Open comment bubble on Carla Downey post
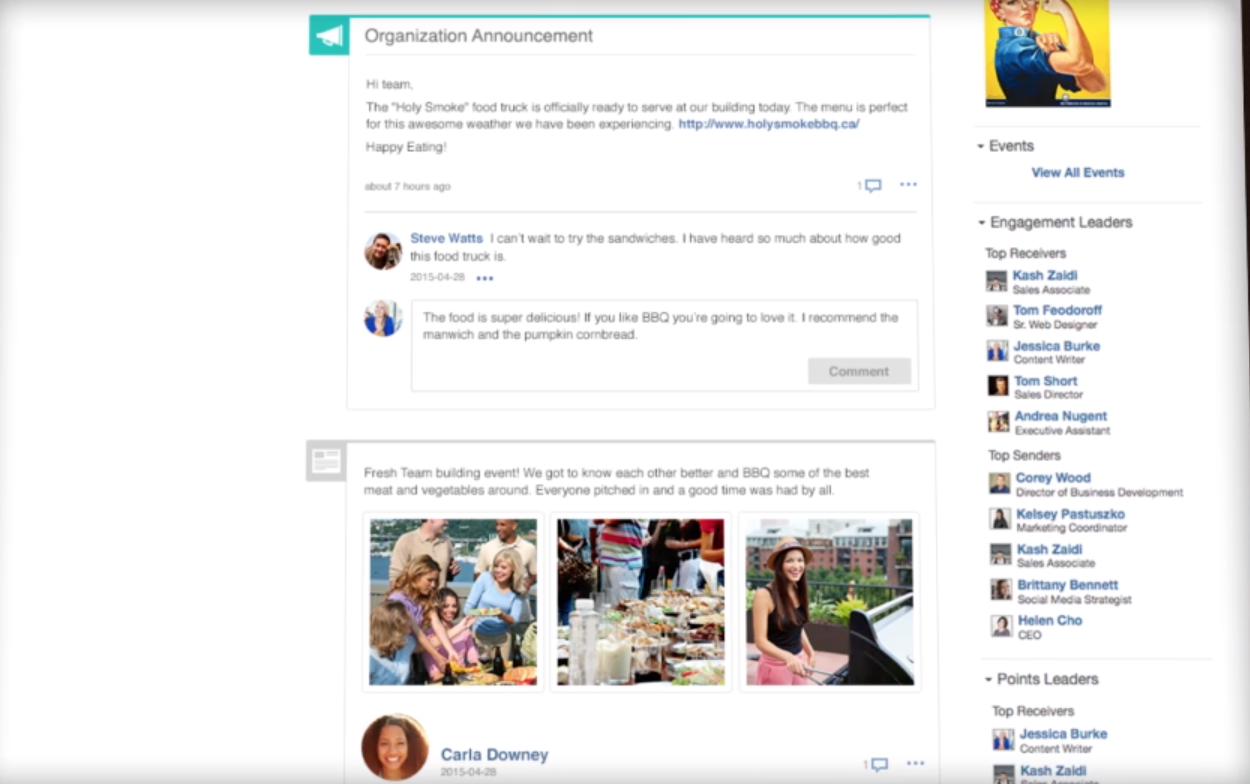 tap(878, 764)
